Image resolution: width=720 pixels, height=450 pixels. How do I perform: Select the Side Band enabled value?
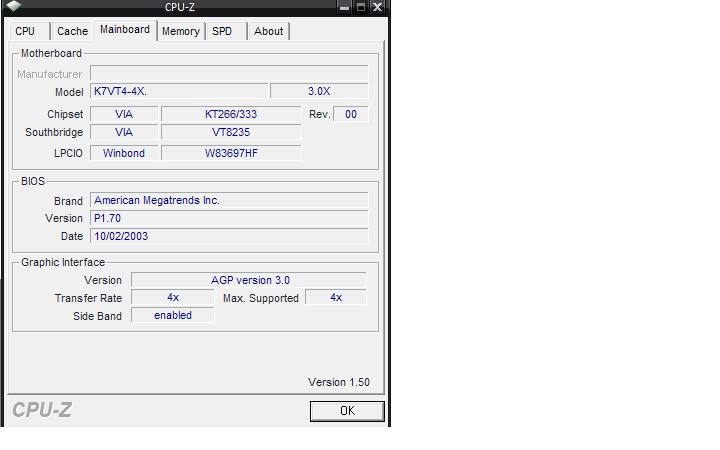(x=173, y=315)
